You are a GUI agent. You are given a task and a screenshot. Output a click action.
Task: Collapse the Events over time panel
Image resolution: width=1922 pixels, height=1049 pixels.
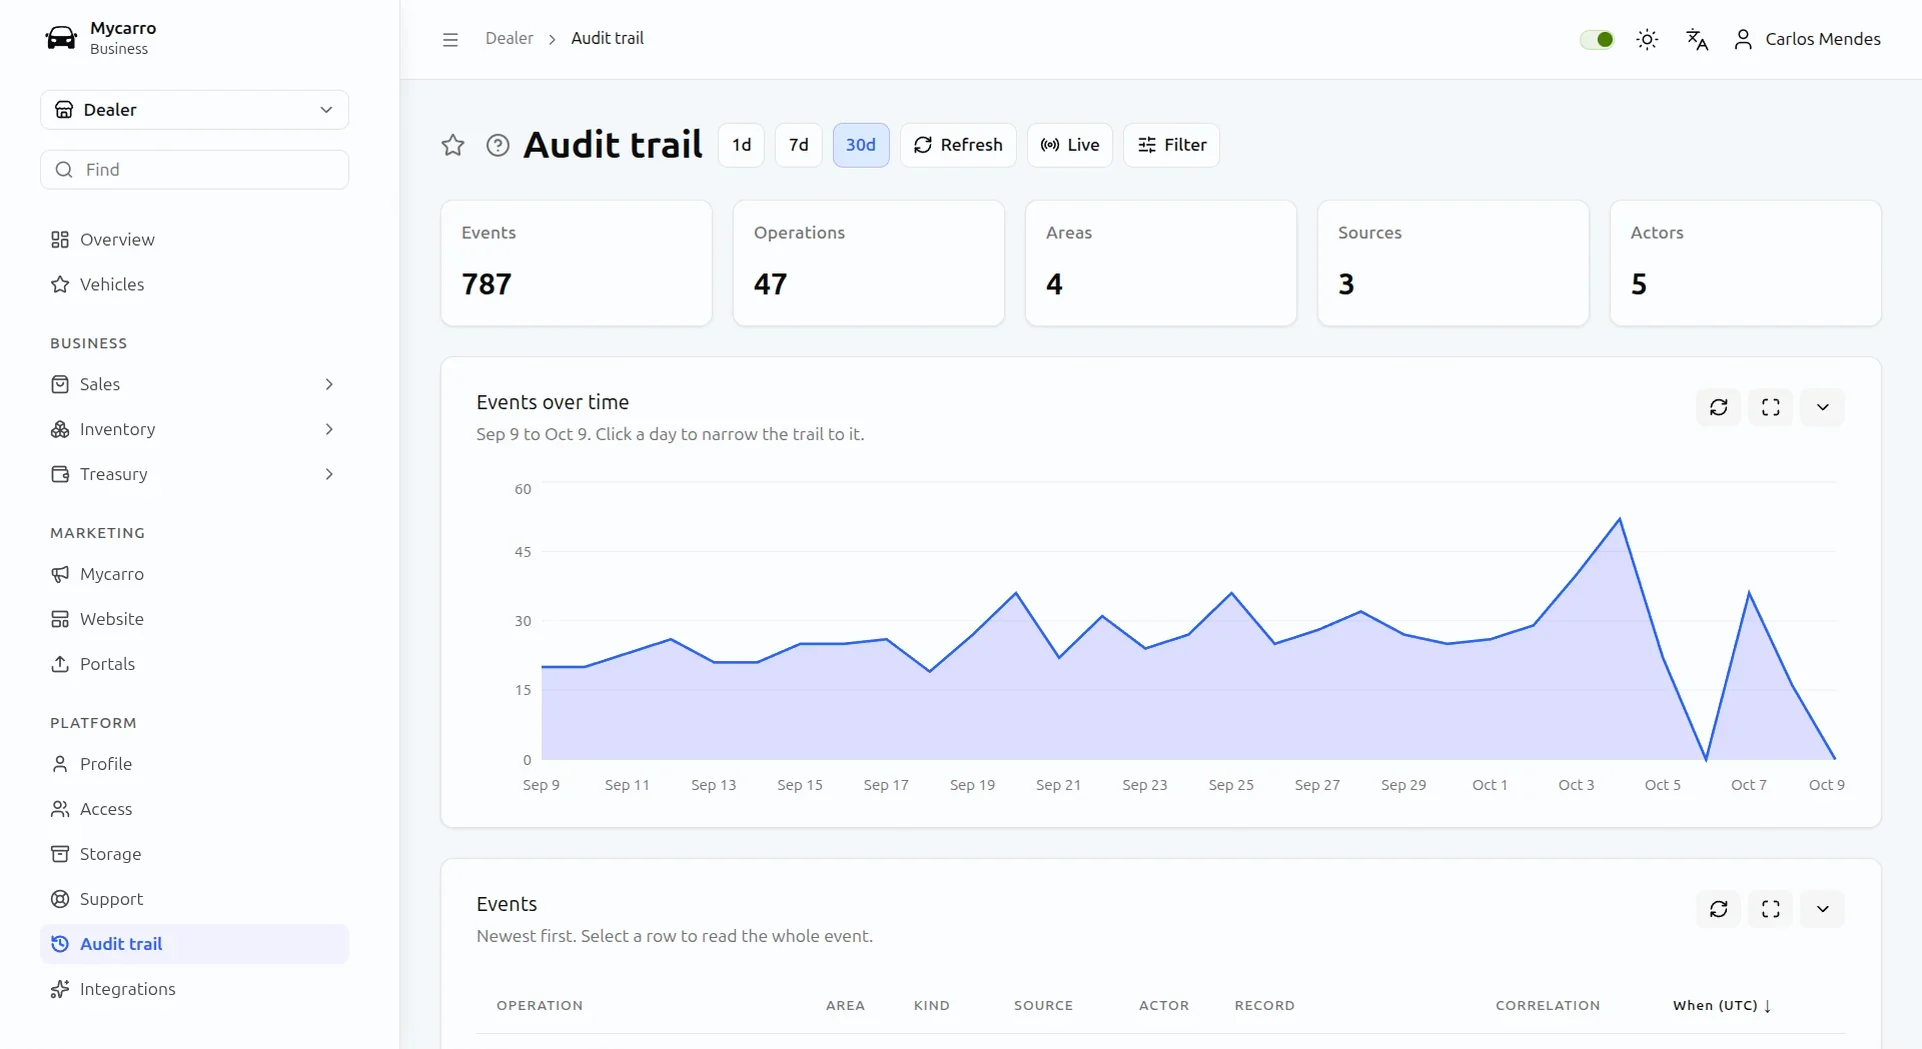[x=1823, y=407]
